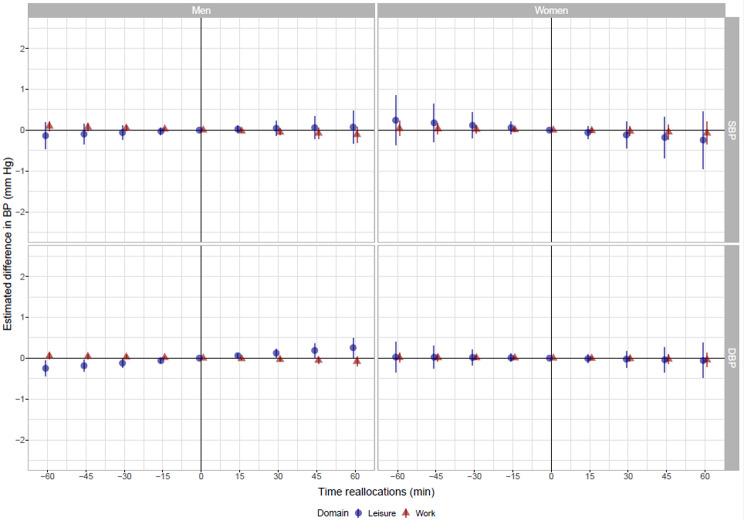This screenshot has height=521, width=744.
Task: Click Leisure point at −60 in Men DBP
Action: click(x=46, y=368)
